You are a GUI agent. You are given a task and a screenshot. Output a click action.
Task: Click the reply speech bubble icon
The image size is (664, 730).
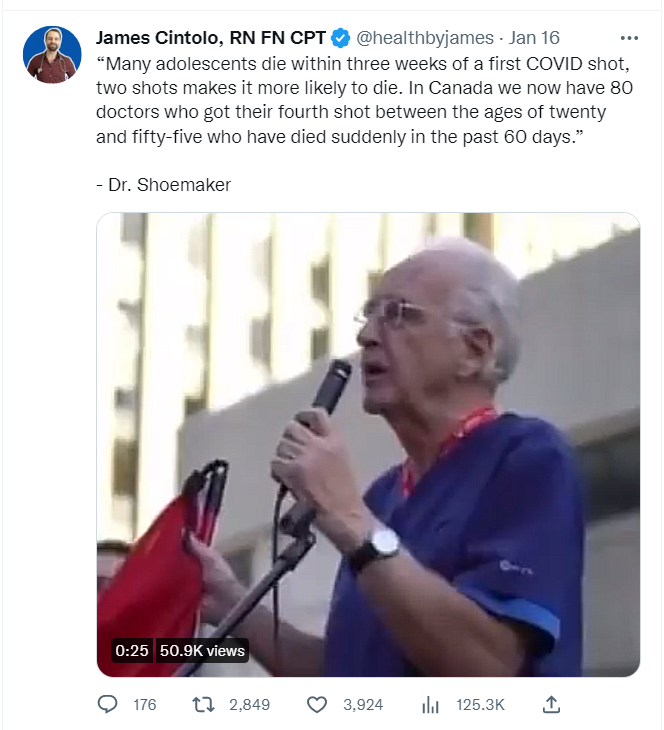107,704
